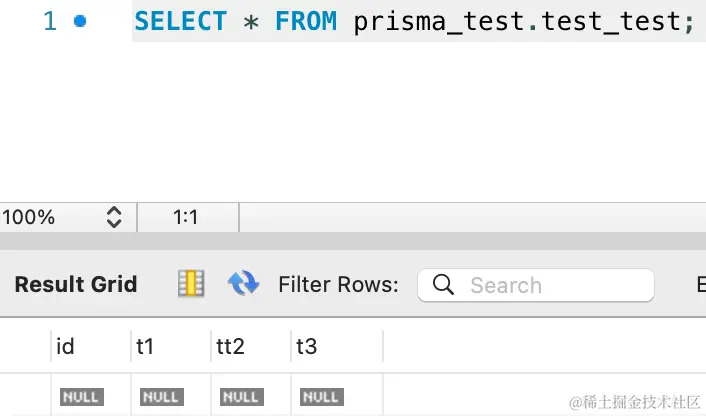706x416 pixels.
Task: Click the NULL cell under t1
Action: click(162, 397)
